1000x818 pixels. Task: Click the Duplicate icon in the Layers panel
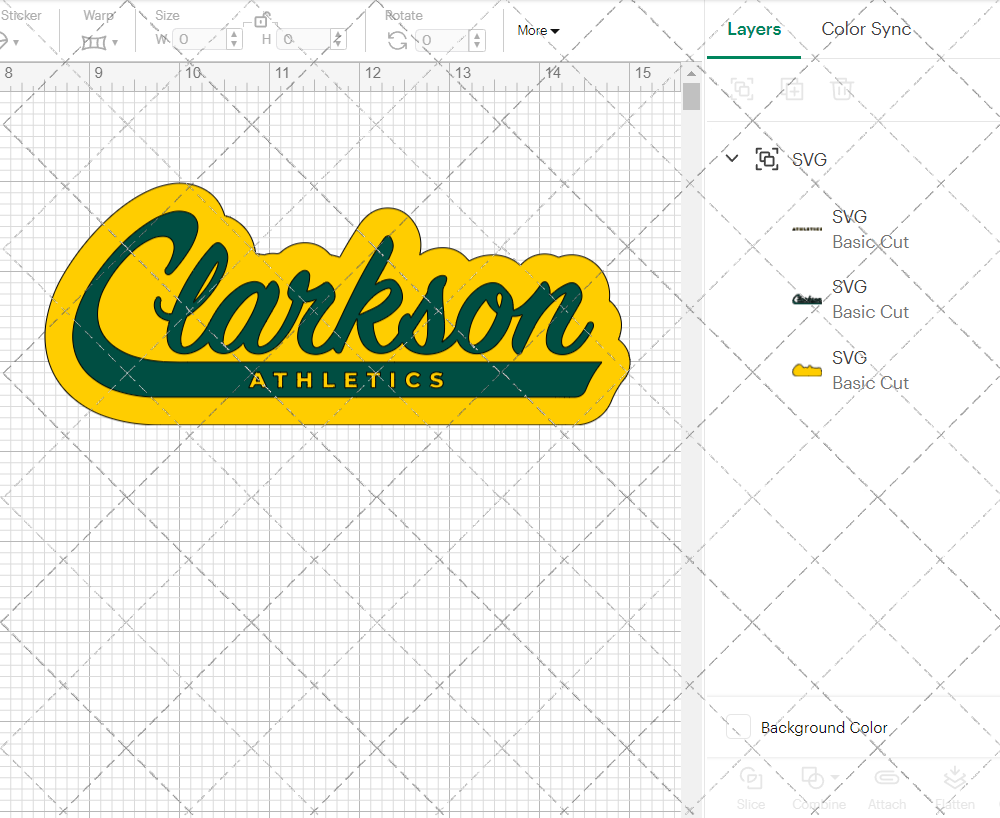[x=792, y=89]
